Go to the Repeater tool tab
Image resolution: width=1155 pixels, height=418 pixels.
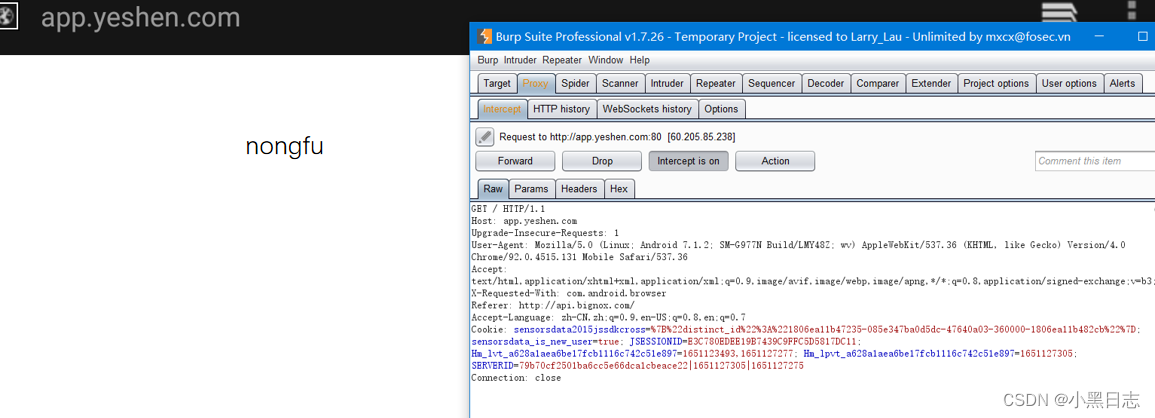coord(716,83)
